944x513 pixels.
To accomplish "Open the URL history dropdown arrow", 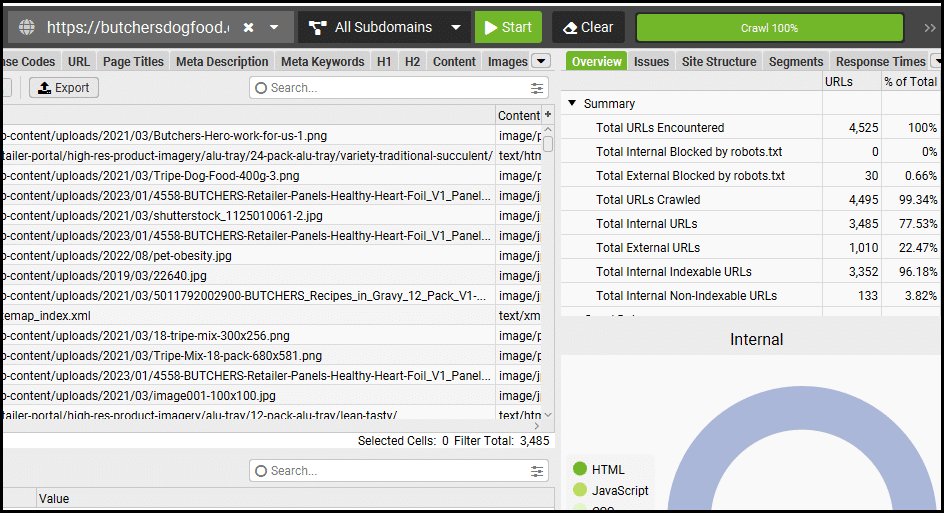I will (x=274, y=28).
